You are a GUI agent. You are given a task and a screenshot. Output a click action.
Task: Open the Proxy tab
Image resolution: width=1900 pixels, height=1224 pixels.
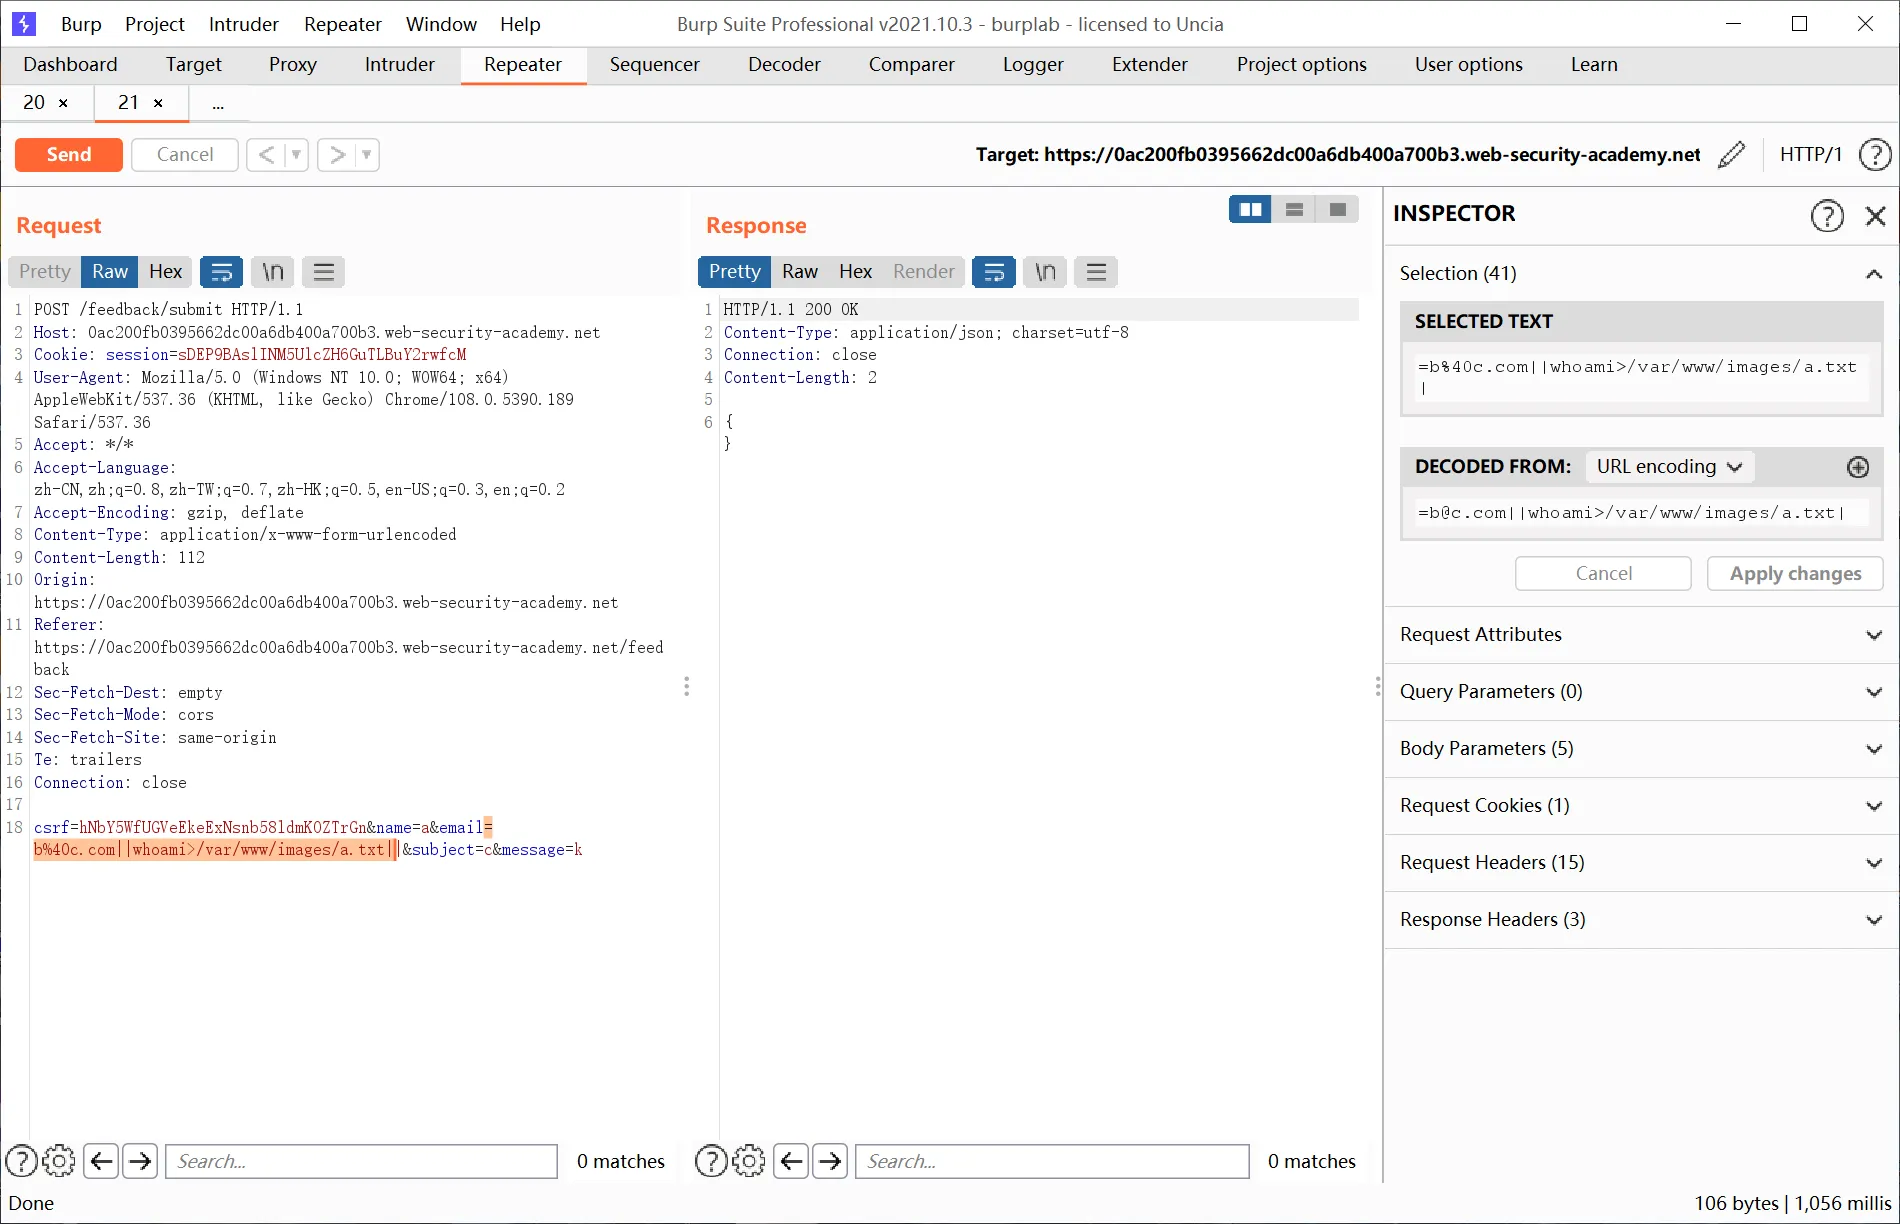293,65
